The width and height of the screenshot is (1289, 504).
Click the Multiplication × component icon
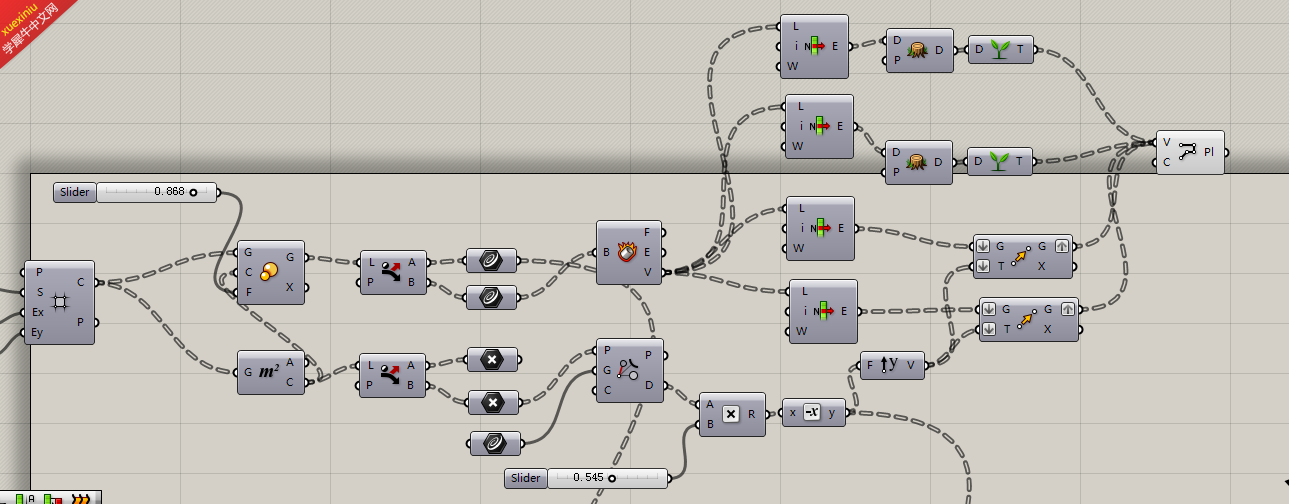[731, 414]
